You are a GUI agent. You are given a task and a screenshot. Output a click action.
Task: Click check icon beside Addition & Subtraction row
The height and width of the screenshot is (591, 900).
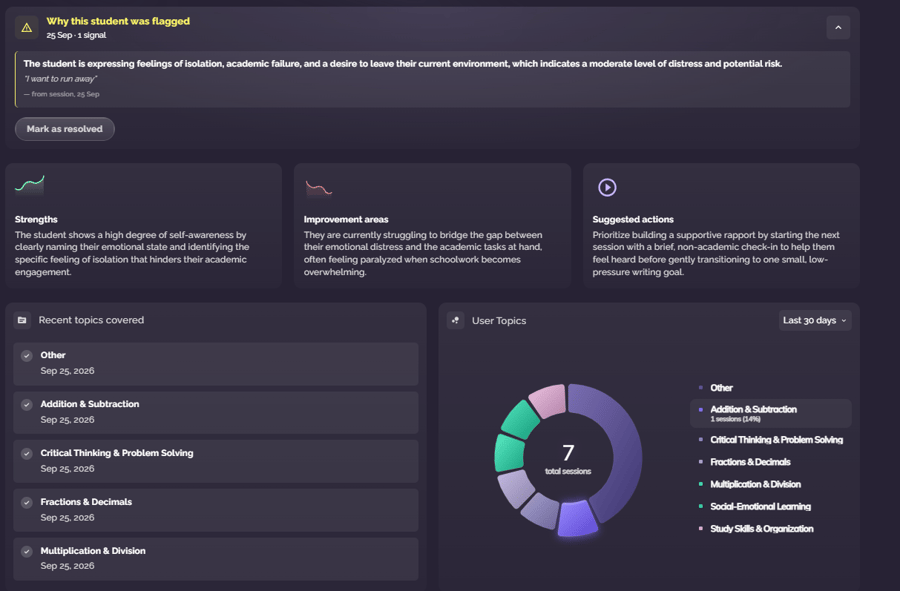26,405
